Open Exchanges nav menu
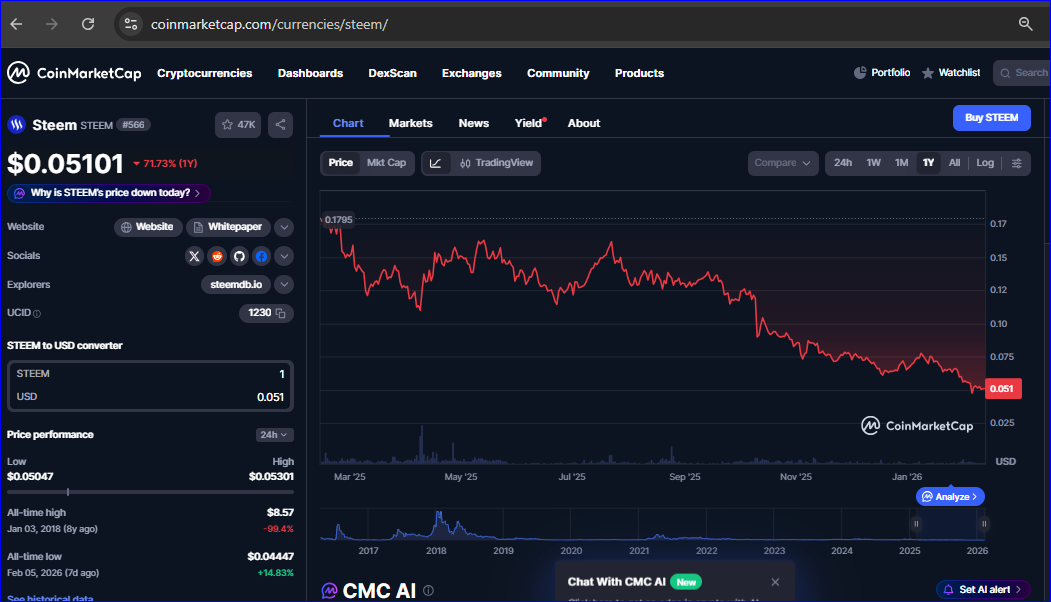 coord(471,73)
